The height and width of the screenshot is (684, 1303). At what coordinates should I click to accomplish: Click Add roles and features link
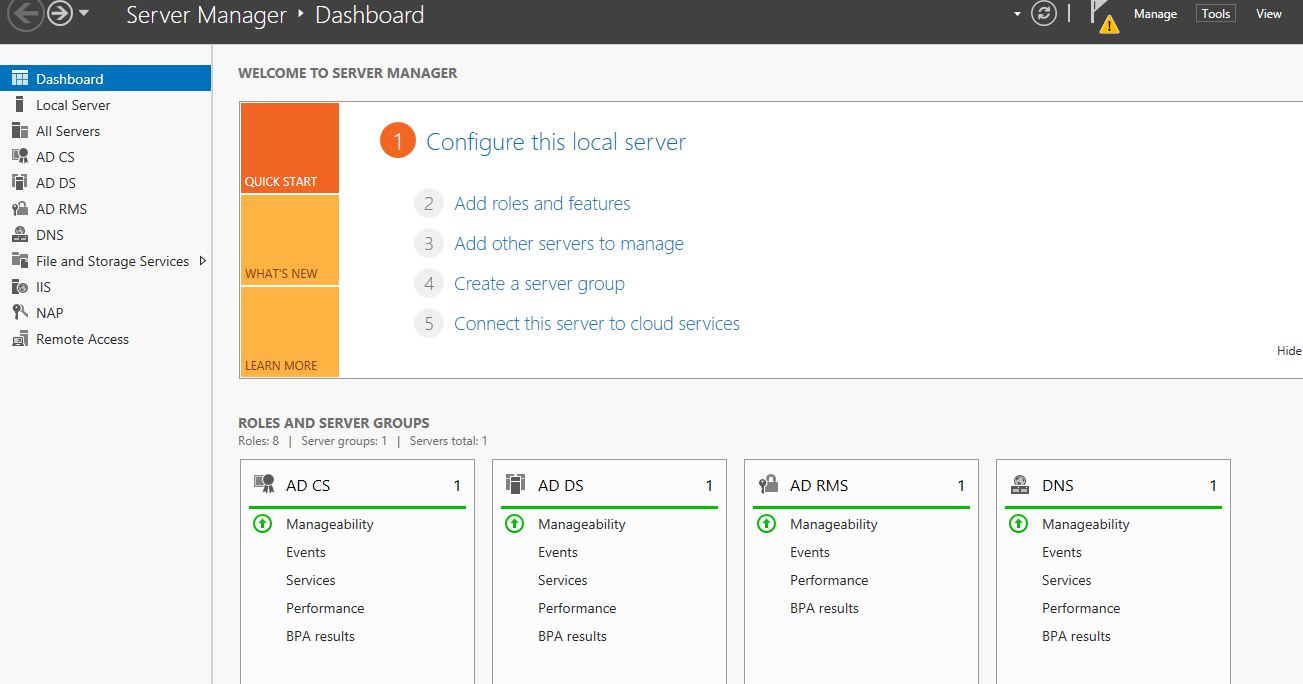(x=542, y=204)
